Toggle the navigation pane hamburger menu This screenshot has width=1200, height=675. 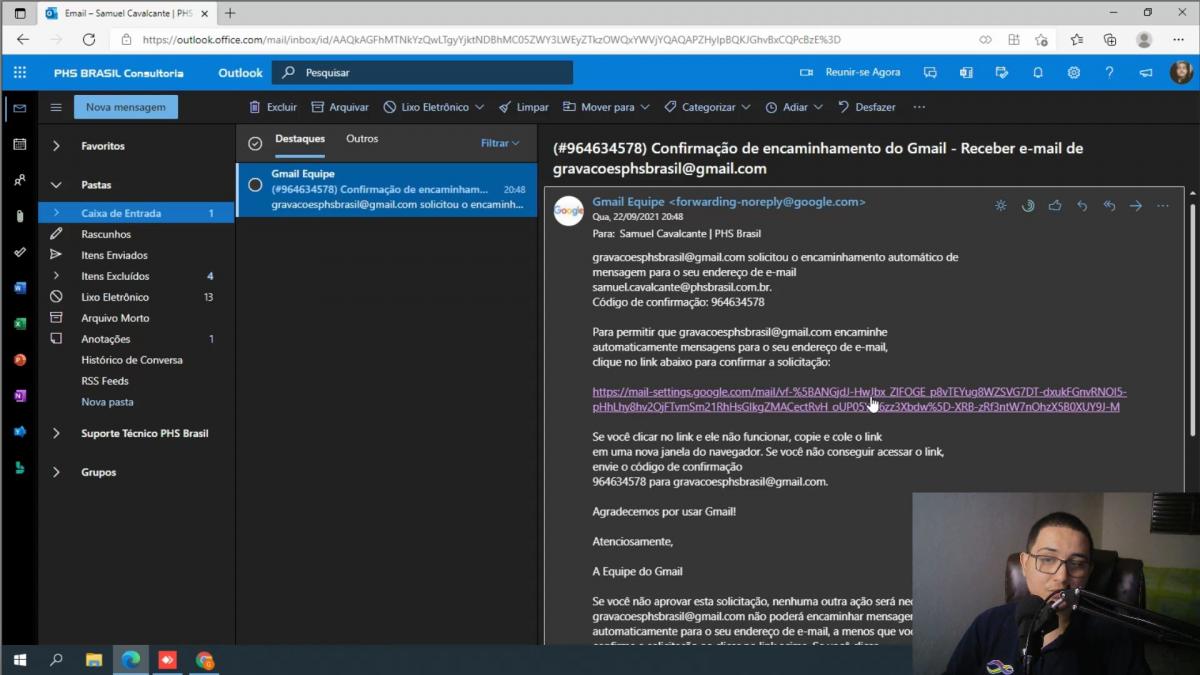[x=56, y=107]
